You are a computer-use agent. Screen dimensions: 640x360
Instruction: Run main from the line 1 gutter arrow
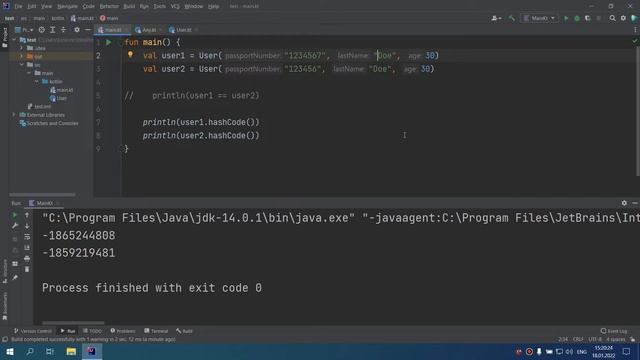tap(109, 42)
